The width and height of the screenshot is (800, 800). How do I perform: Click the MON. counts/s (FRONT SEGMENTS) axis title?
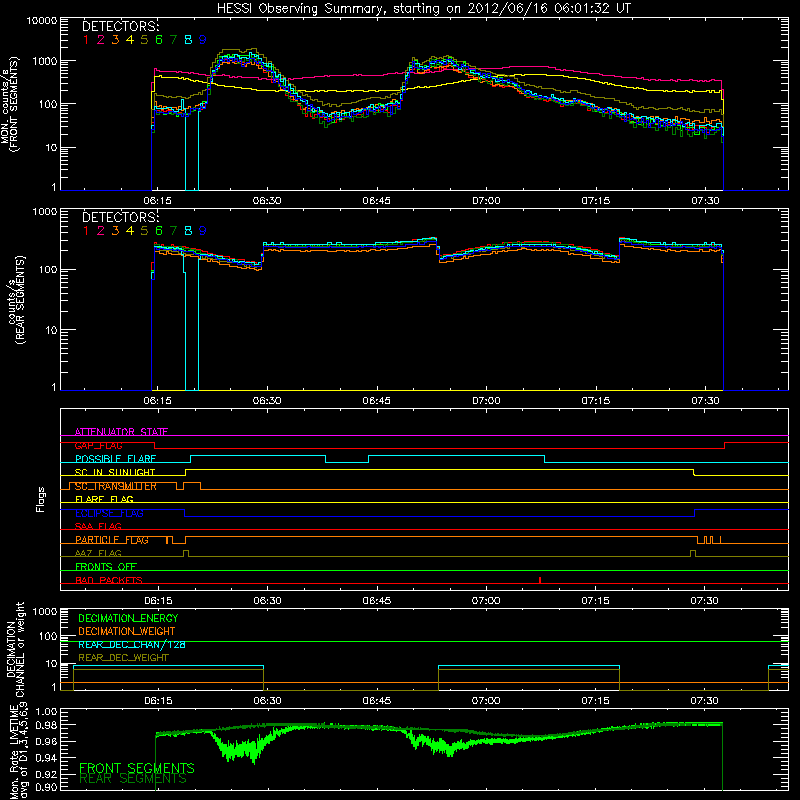tap(9, 105)
